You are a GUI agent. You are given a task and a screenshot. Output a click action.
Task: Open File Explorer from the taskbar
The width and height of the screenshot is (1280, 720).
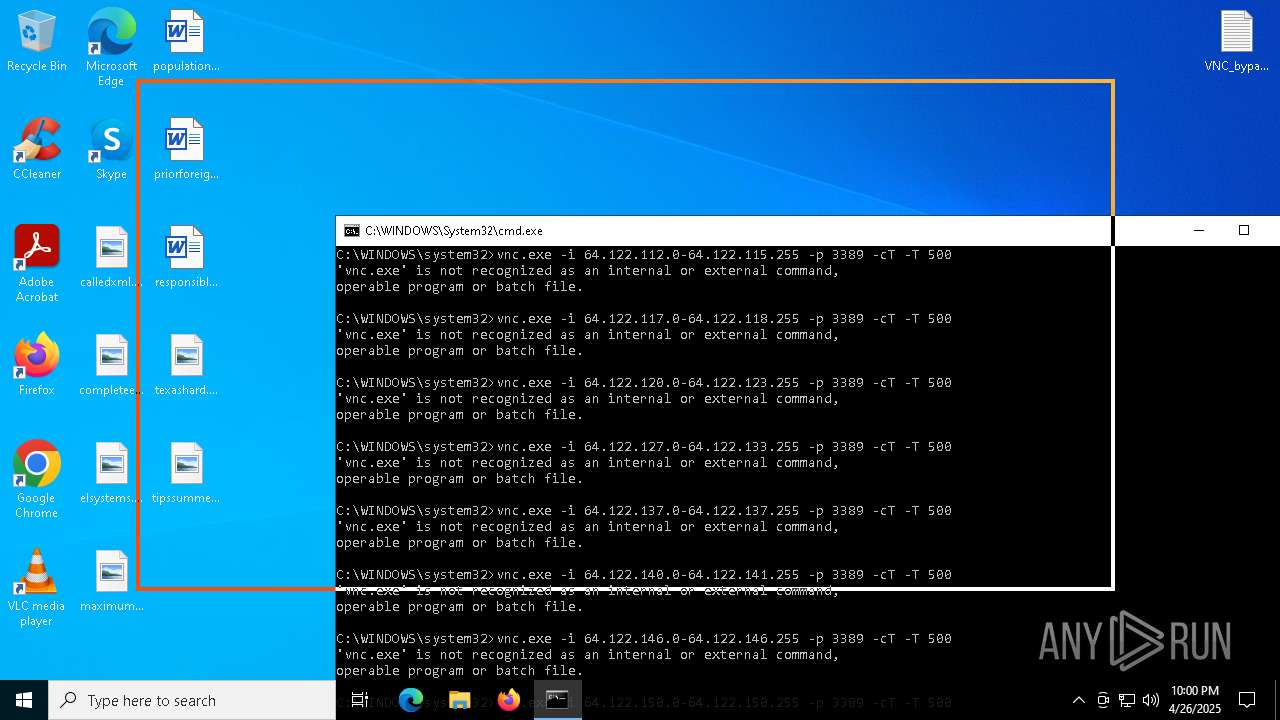[x=459, y=700]
